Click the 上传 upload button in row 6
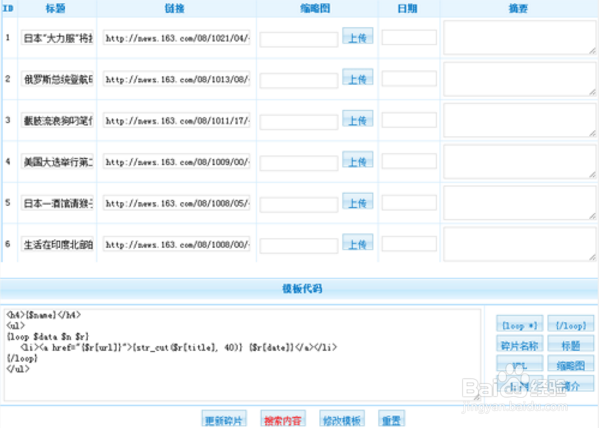The image size is (603, 428). 358,243
